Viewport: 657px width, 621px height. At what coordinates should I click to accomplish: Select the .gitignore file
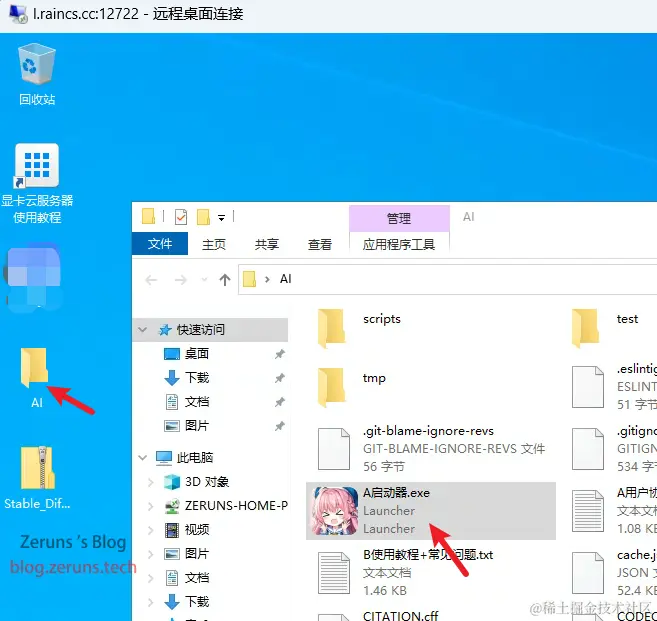(x=614, y=449)
